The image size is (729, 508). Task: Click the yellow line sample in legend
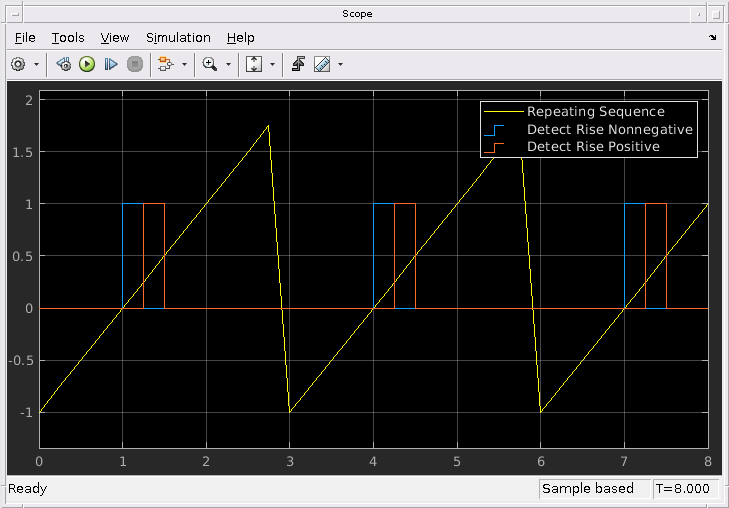point(504,112)
